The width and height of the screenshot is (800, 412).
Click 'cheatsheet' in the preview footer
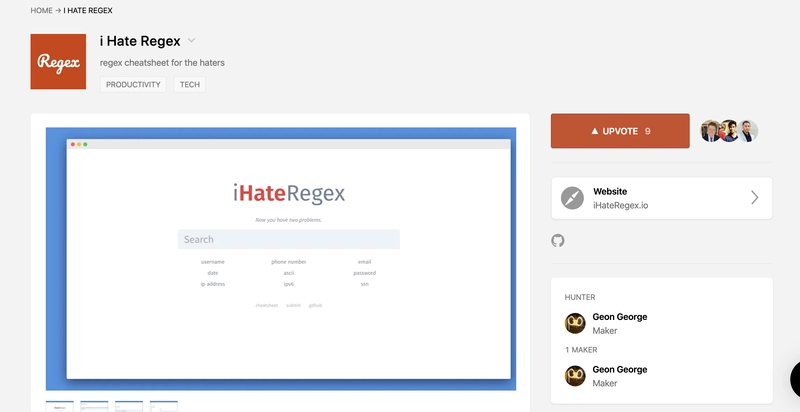(x=267, y=305)
